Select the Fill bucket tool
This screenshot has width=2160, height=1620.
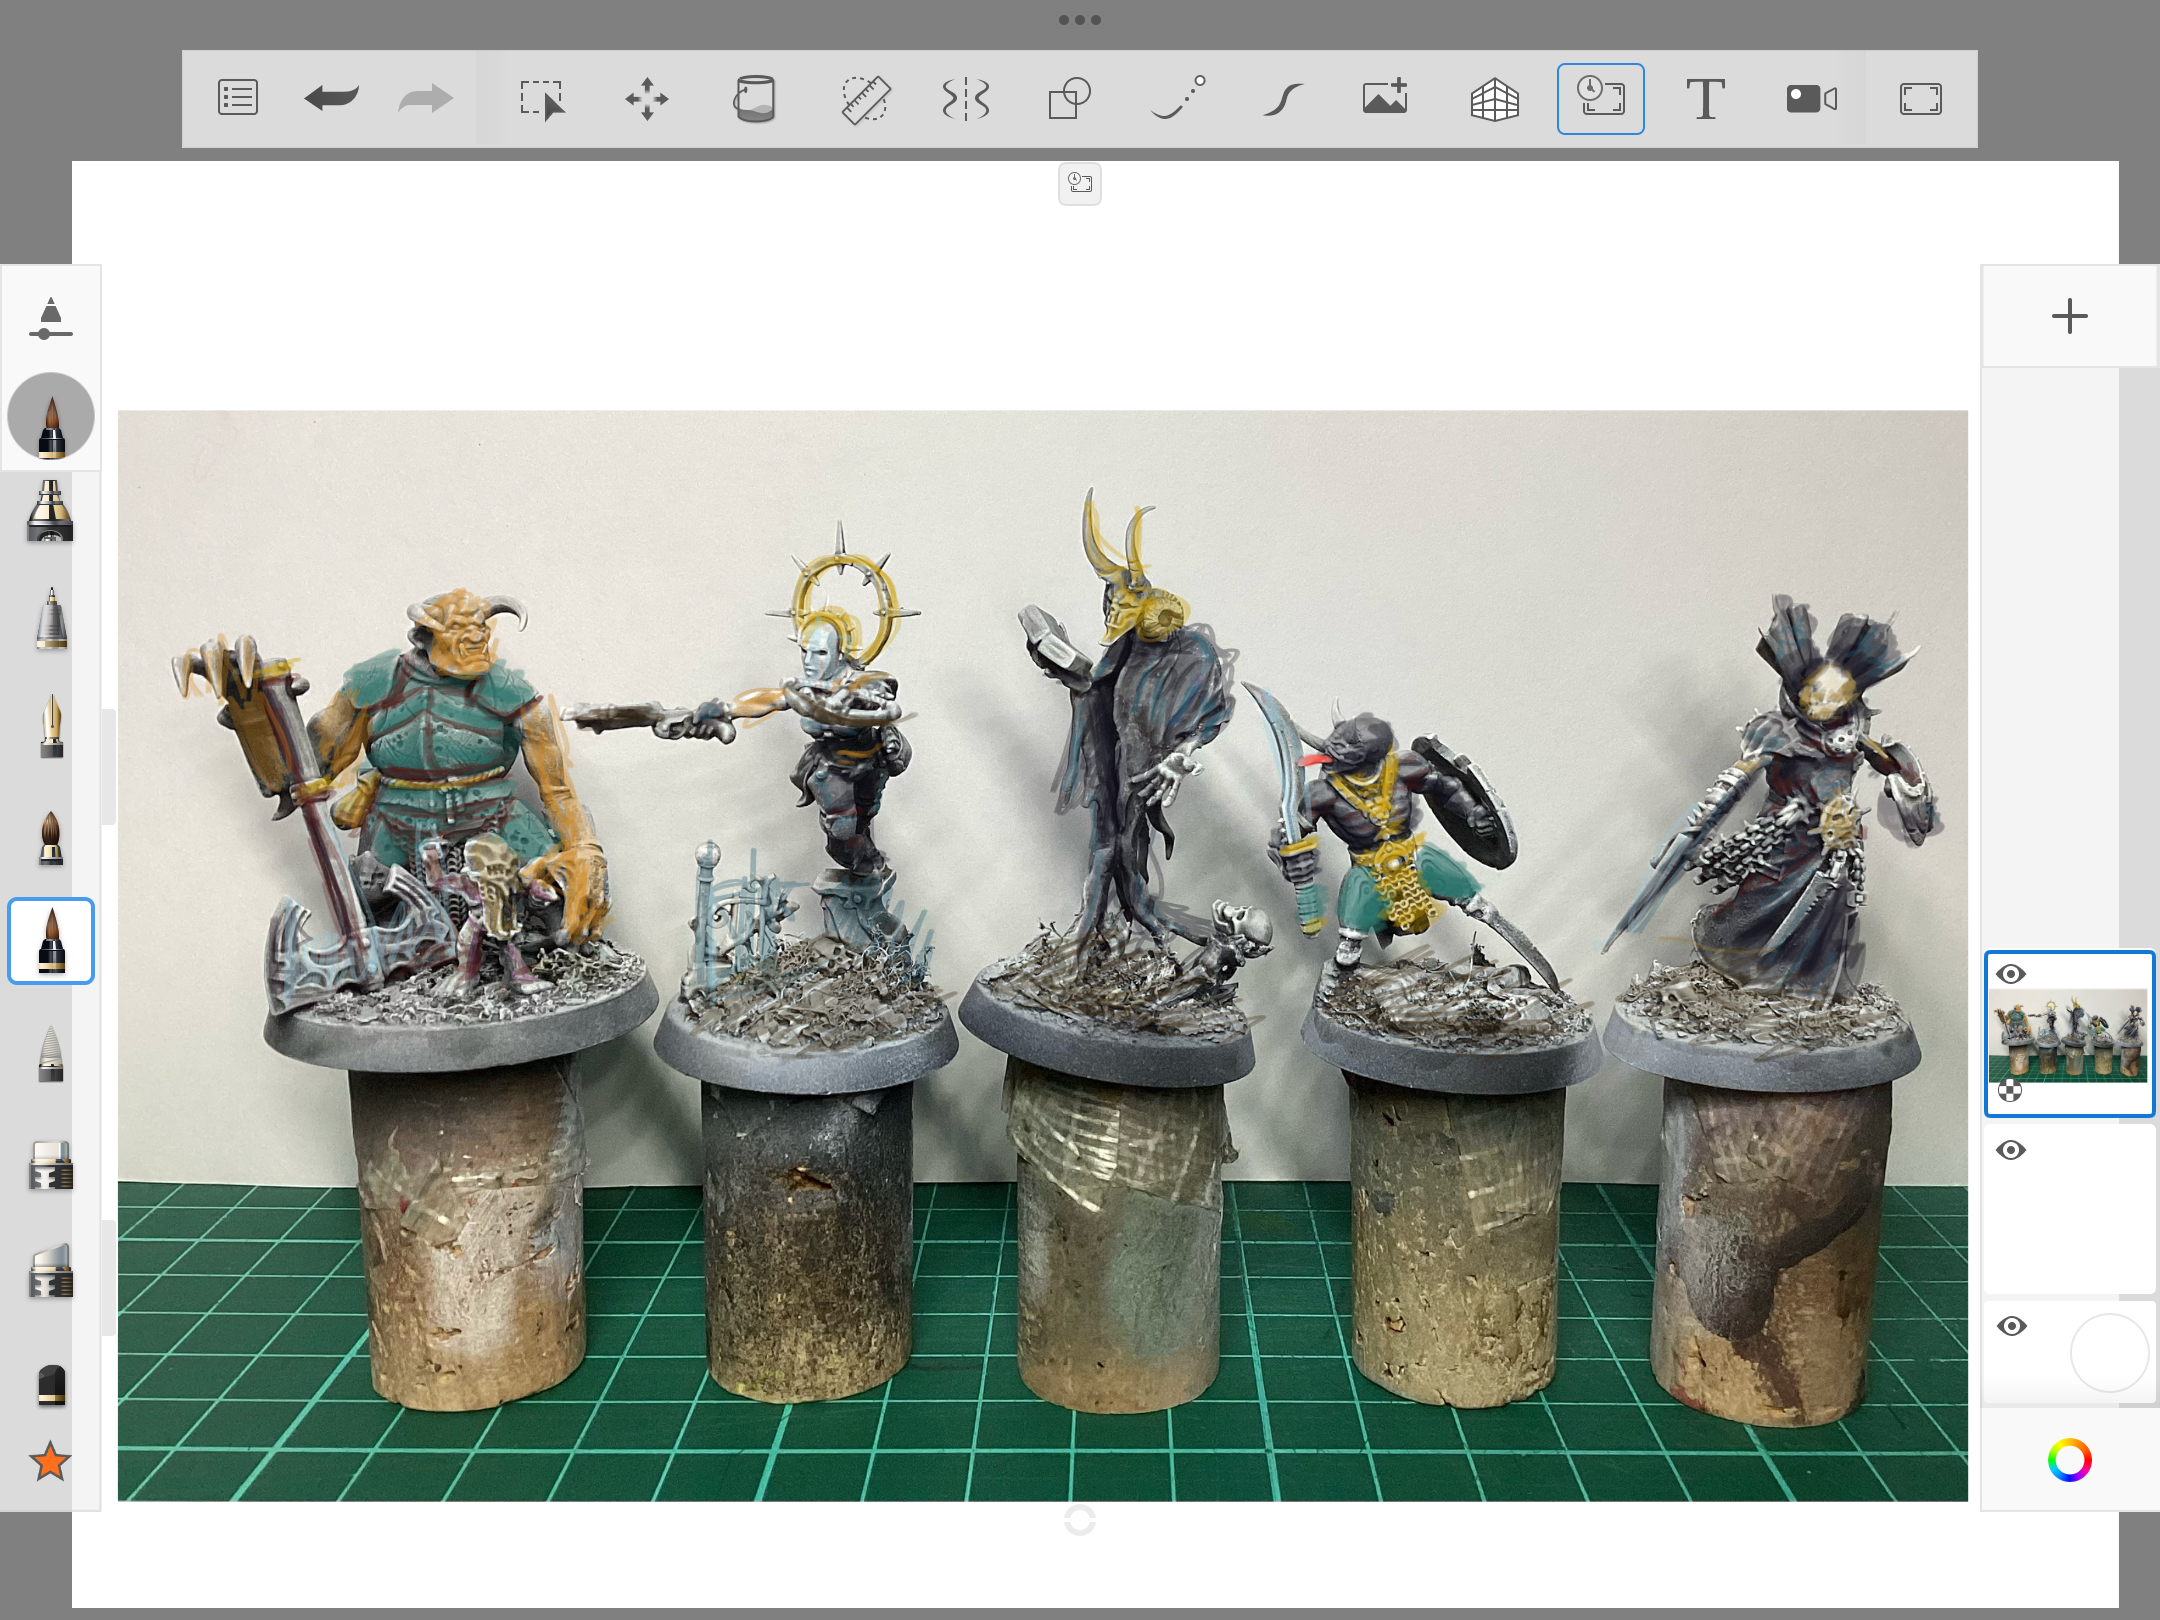754,98
